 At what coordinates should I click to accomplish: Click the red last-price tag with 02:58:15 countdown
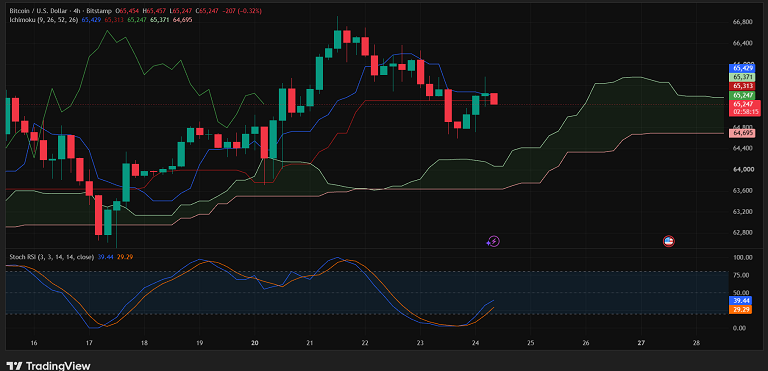tap(744, 108)
